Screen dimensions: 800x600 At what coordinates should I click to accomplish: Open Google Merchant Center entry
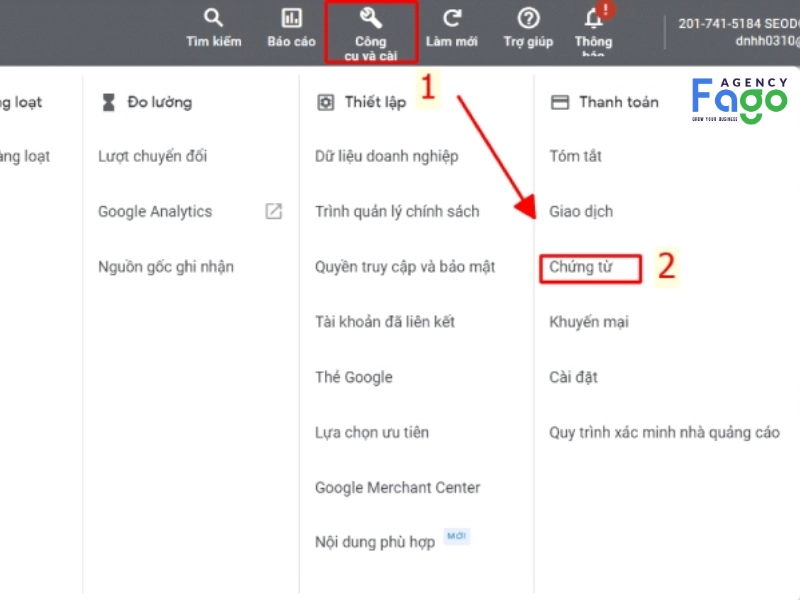coord(396,487)
